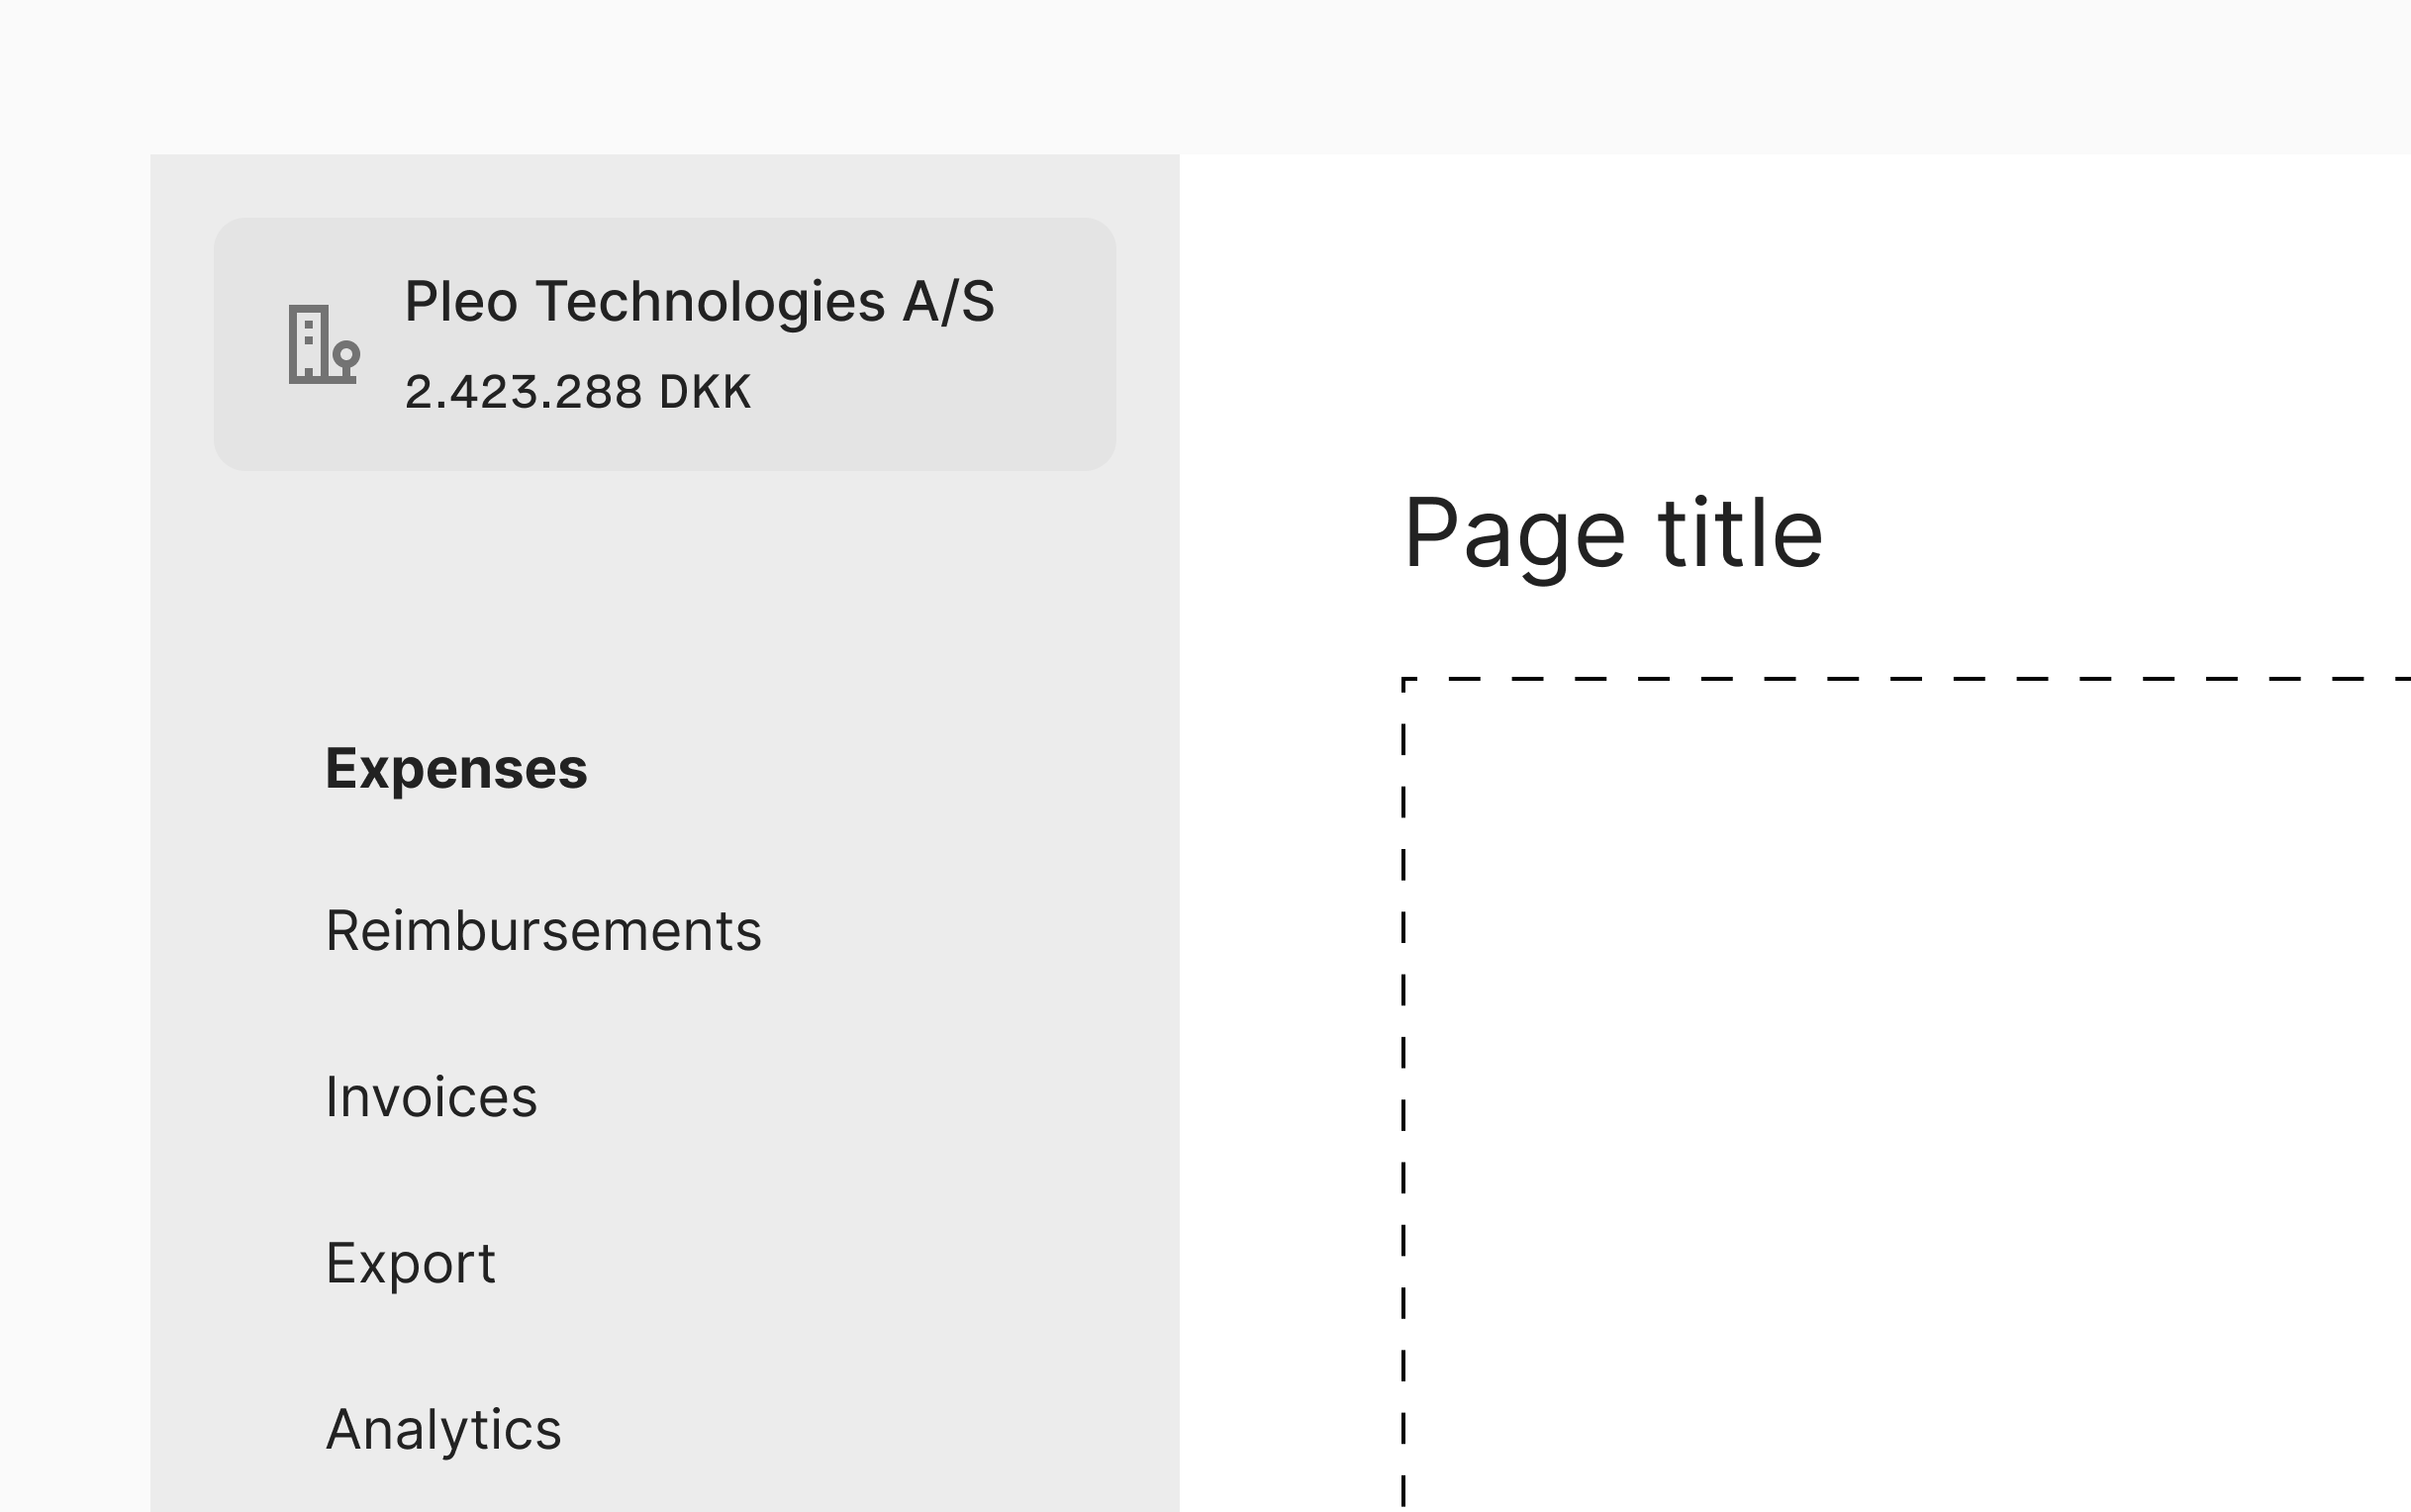Click the small tree beside the building icon
Image resolution: width=2411 pixels, height=1512 pixels.
coord(346,358)
